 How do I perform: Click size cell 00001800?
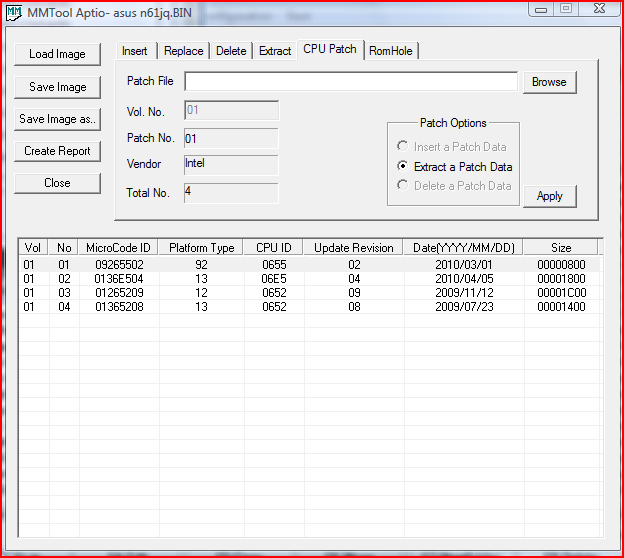tap(561, 279)
